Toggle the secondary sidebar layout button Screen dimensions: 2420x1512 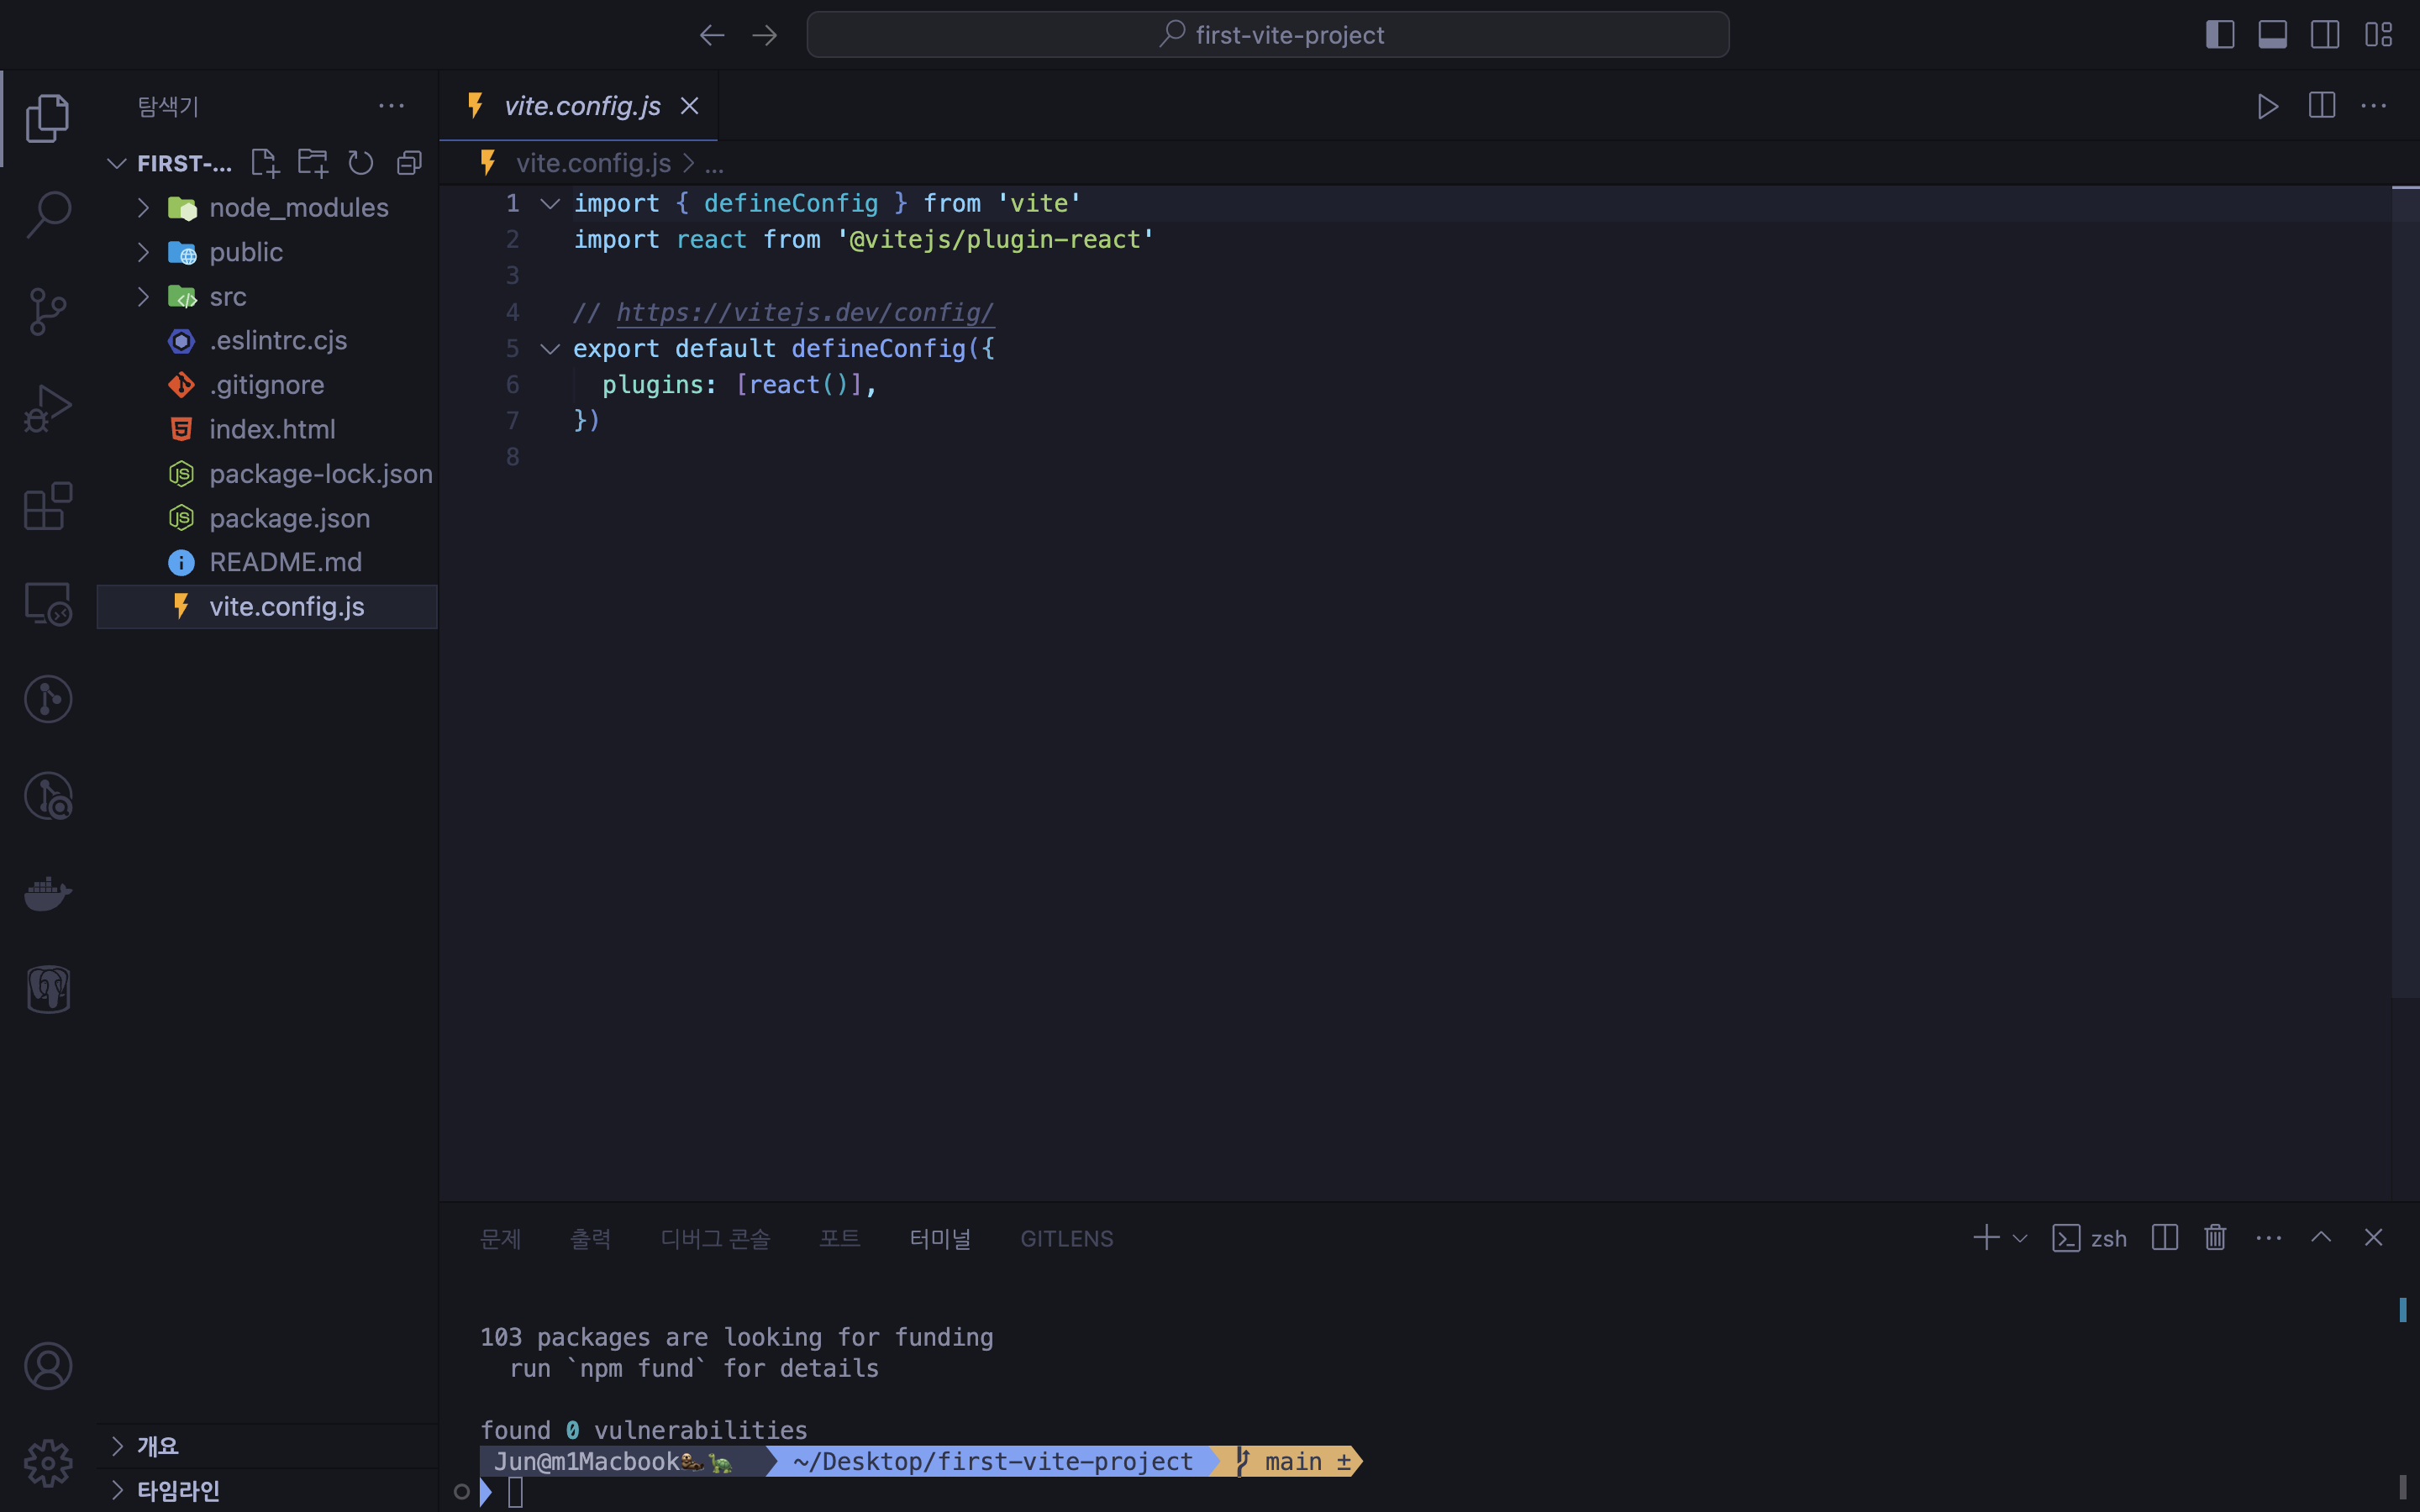click(2325, 35)
